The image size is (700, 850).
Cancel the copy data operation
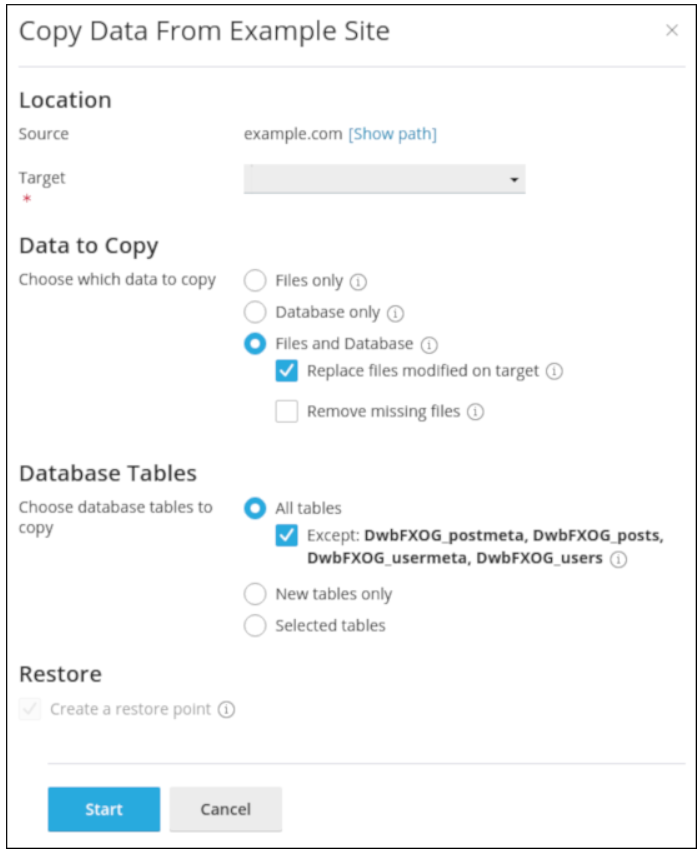(x=226, y=809)
